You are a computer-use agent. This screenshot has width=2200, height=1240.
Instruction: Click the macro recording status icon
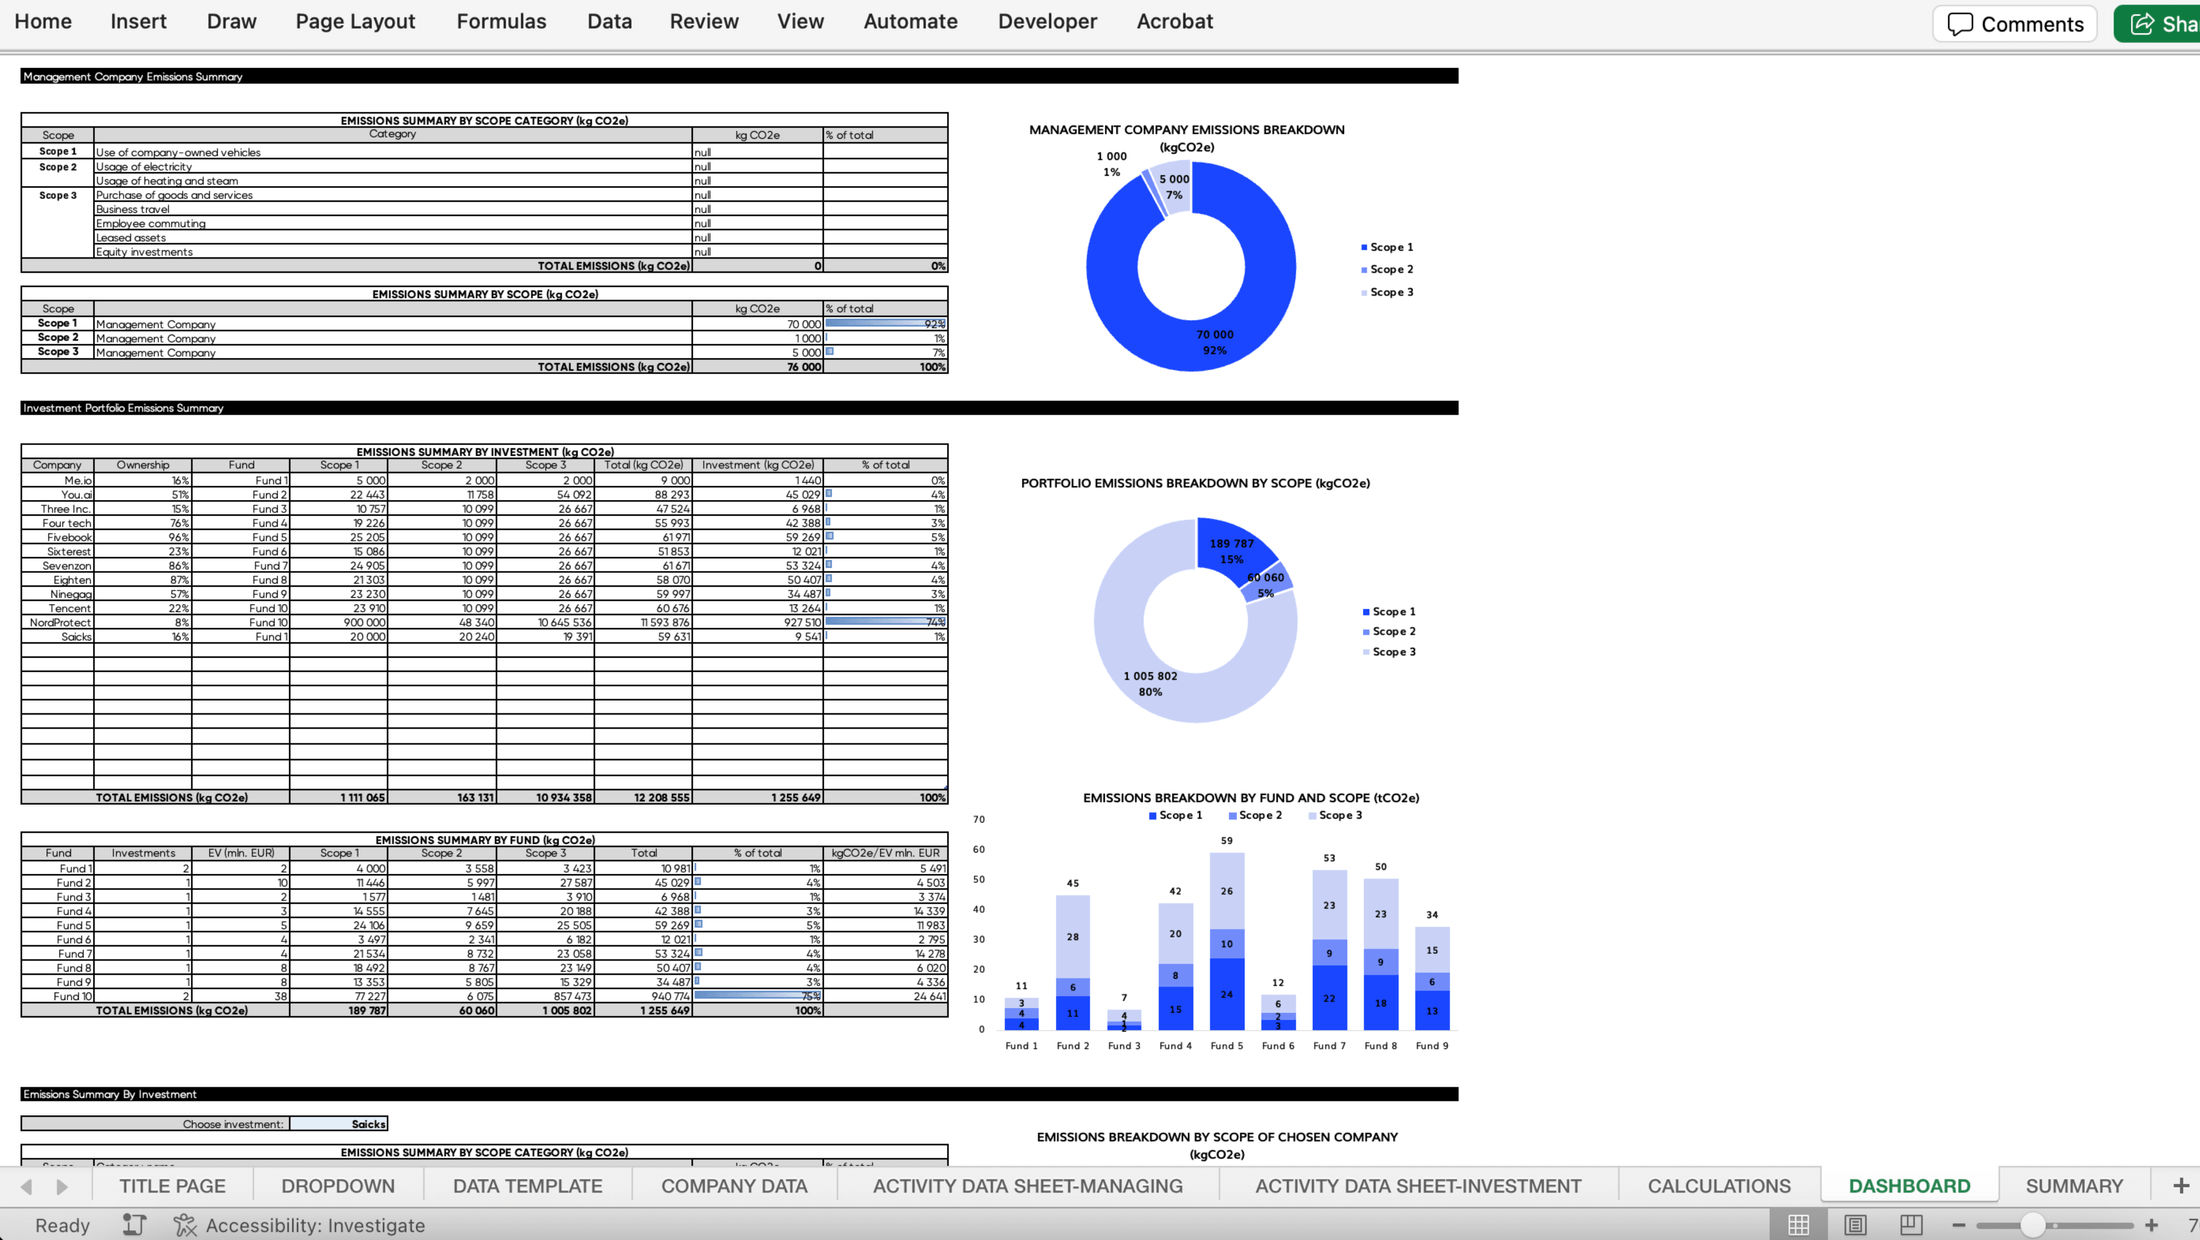(x=134, y=1225)
